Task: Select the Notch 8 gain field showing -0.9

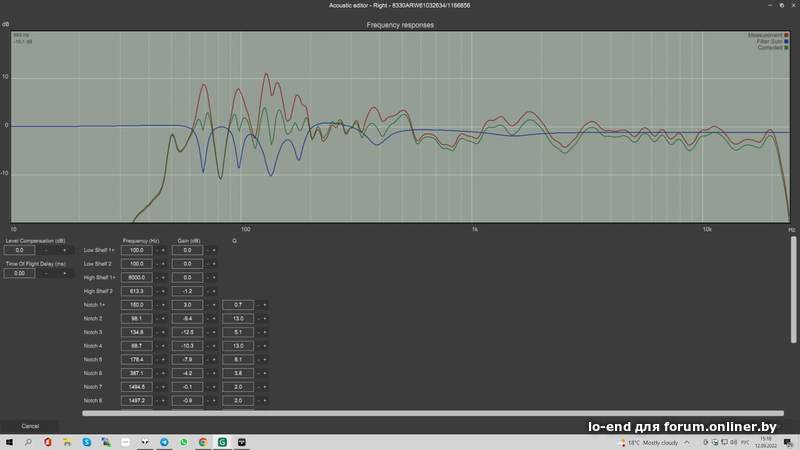Action: (x=187, y=401)
